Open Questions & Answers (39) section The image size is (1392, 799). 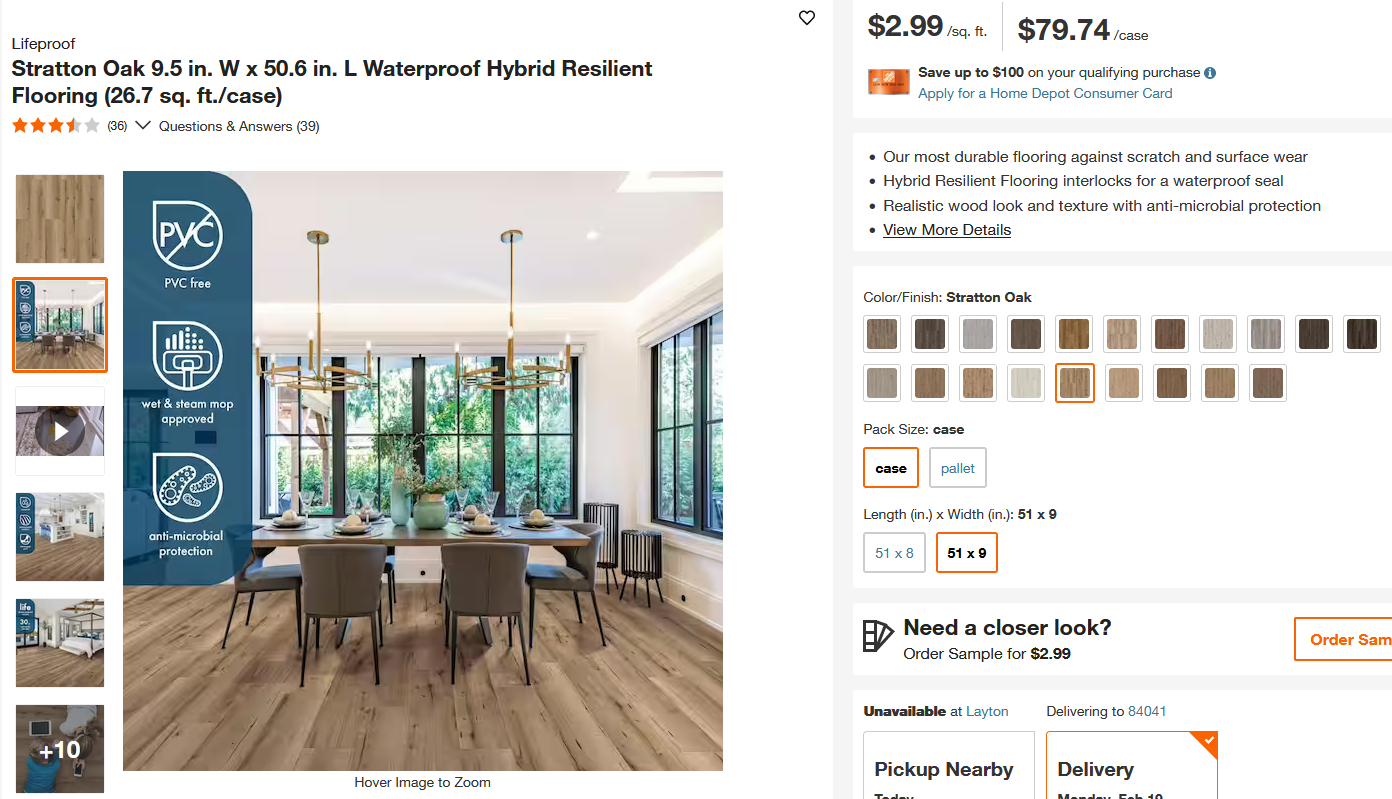pos(239,126)
